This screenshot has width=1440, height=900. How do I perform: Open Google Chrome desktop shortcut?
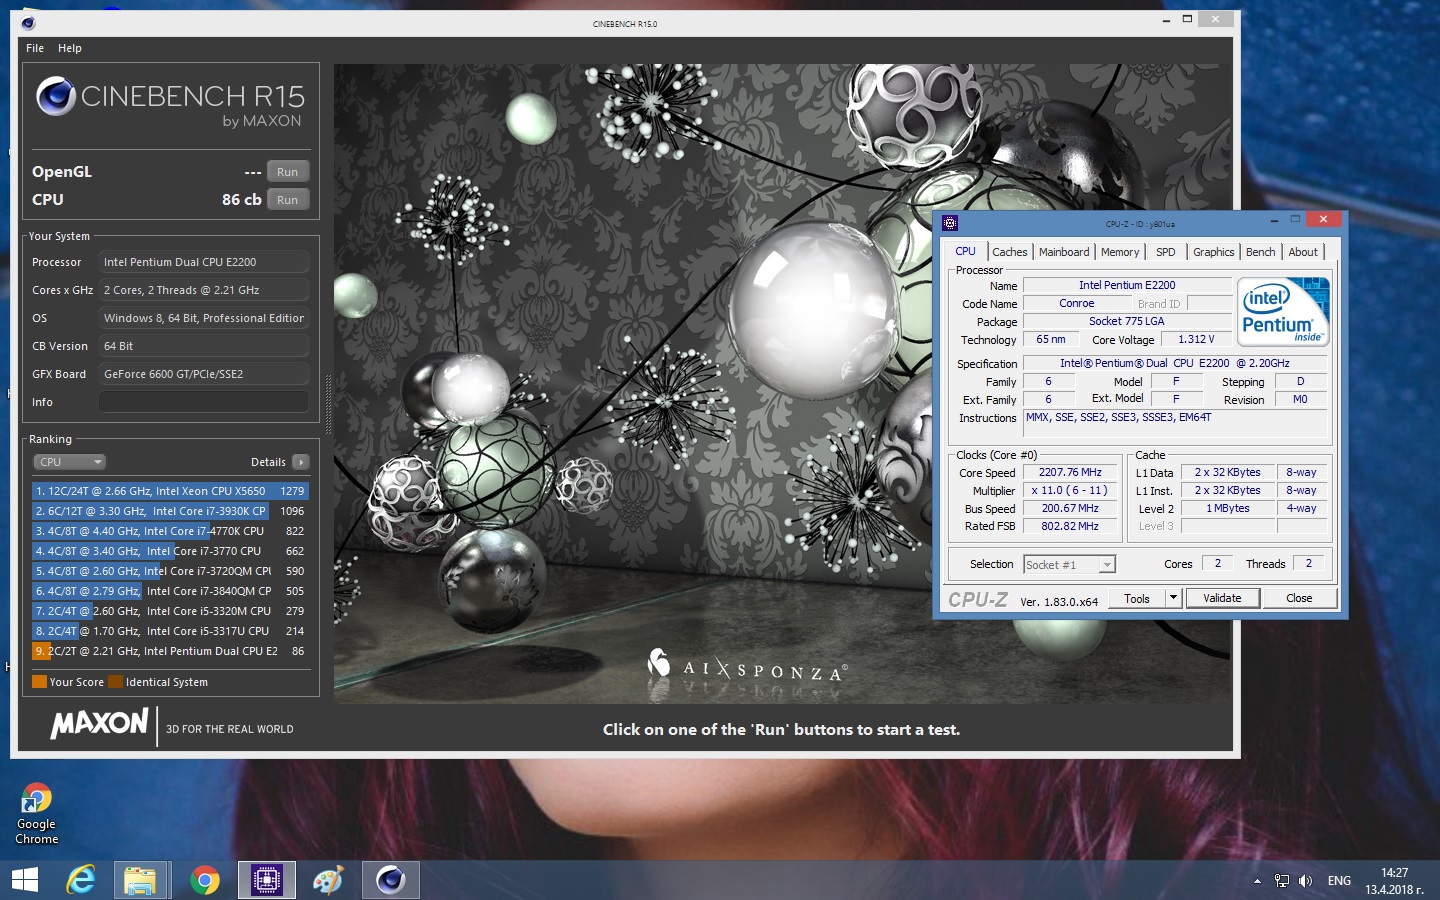[37, 813]
